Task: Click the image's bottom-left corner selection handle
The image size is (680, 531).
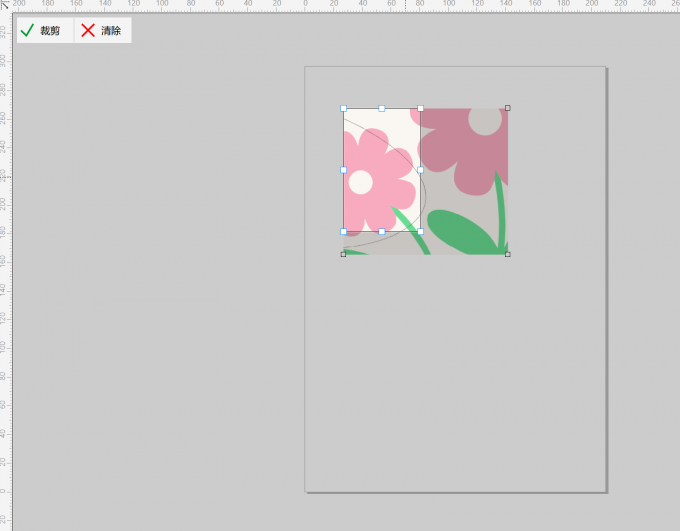Action: click(343, 255)
